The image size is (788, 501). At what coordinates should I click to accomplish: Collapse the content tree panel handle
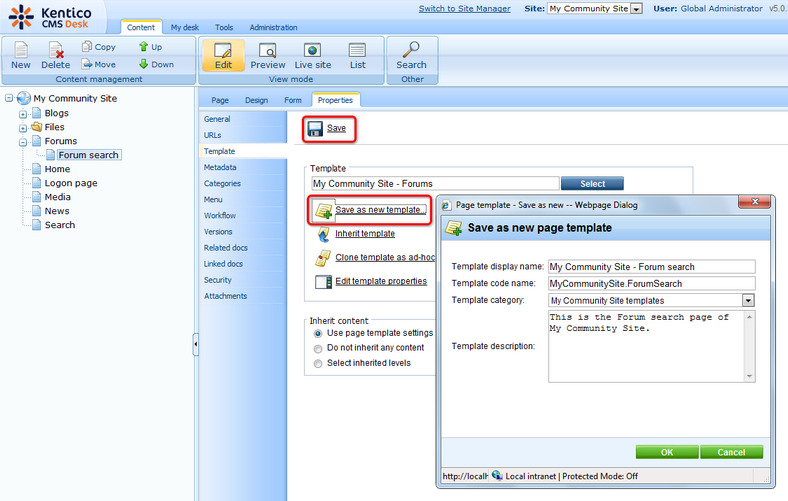[195, 344]
